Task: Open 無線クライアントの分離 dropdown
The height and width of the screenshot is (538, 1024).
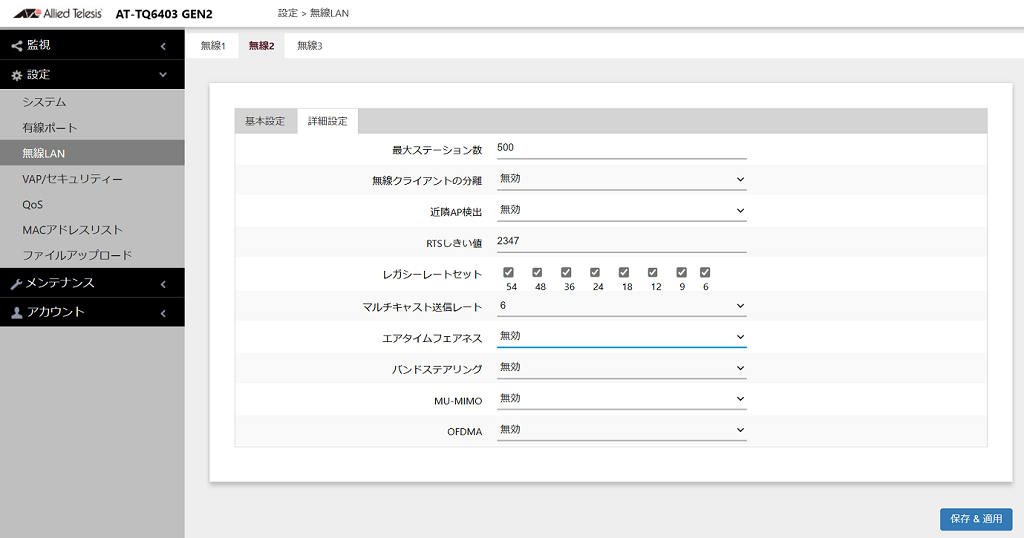Action: pos(621,179)
